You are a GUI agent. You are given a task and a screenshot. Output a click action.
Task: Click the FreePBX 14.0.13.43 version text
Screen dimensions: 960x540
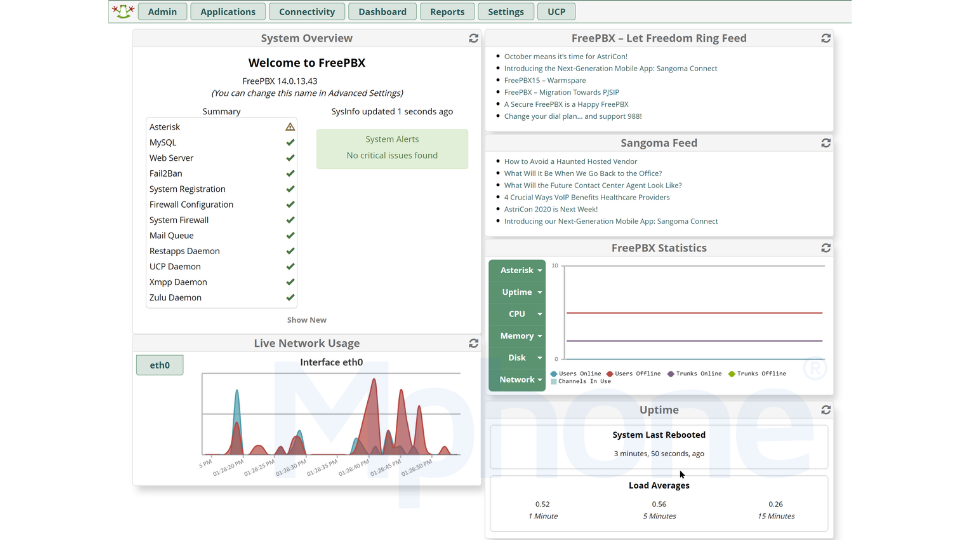coord(280,81)
